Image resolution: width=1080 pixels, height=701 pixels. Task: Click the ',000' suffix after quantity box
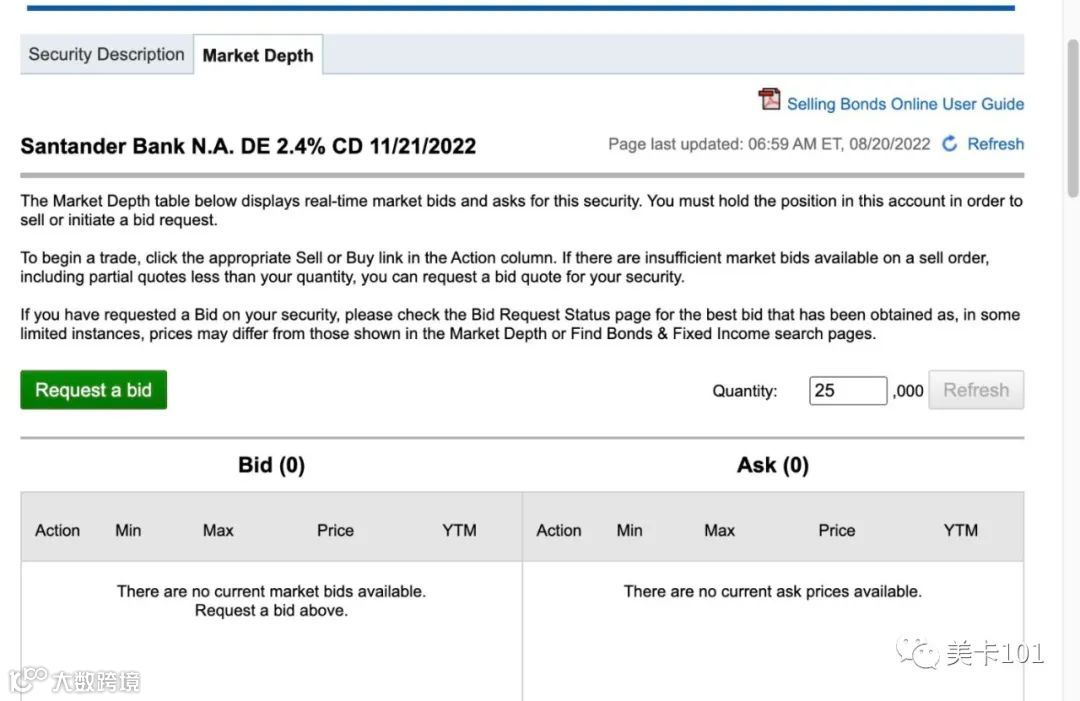tap(908, 391)
